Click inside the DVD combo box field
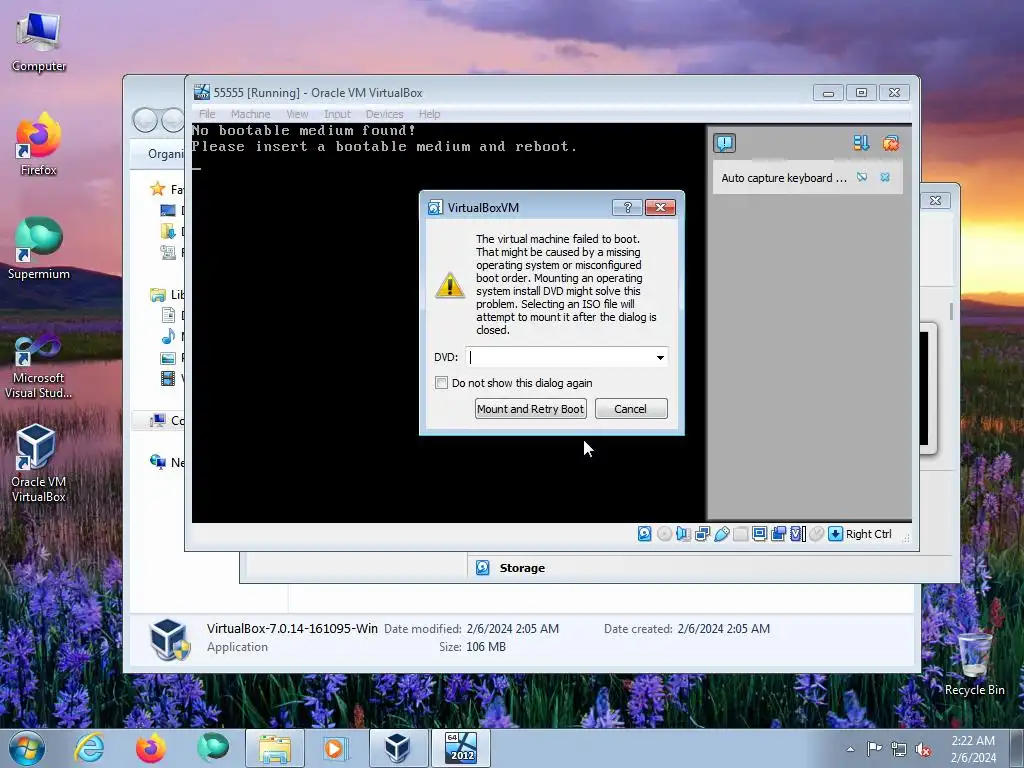Image resolution: width=1024 pixels, height=768 pixels. (566, 357)
